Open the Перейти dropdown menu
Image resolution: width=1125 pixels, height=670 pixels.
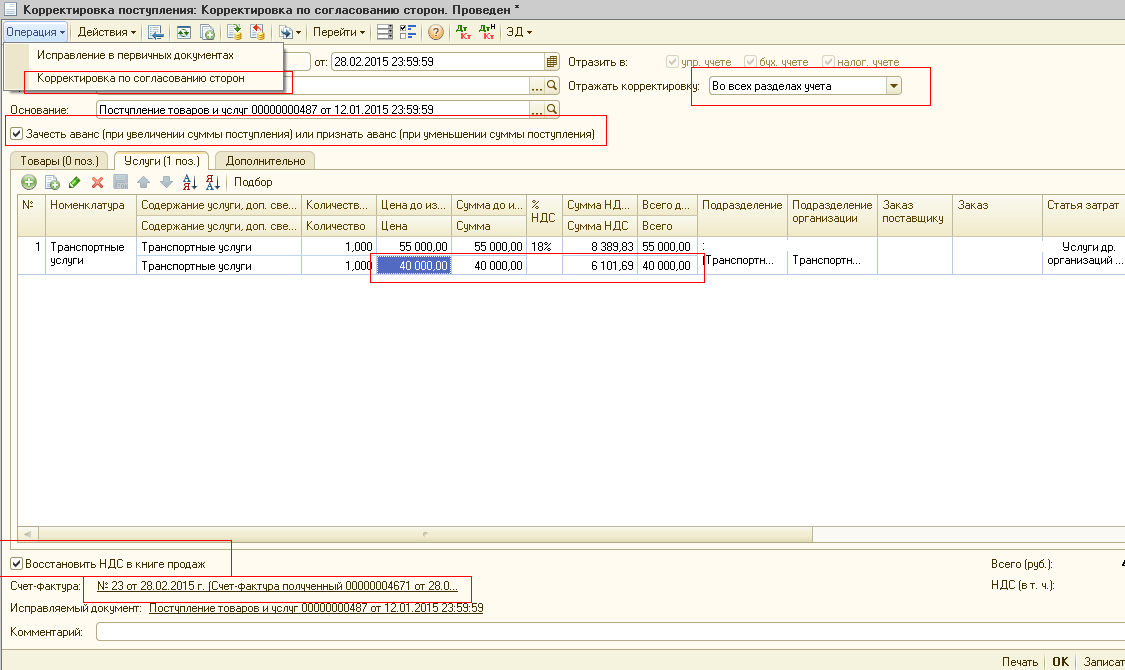click(339, 32)
